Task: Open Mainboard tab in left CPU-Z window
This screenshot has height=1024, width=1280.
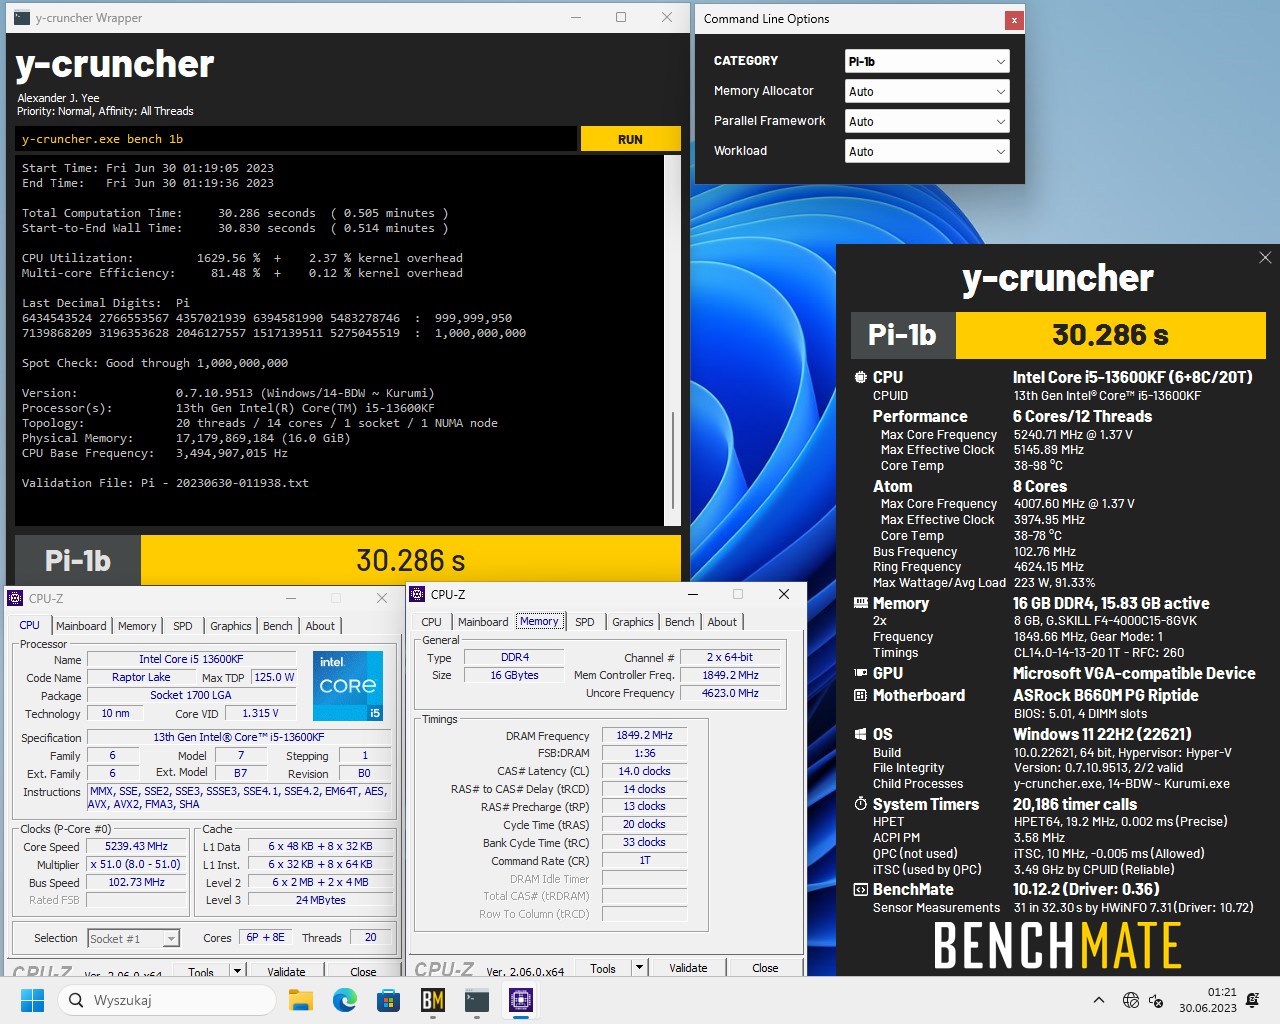Action: [81, 626]
